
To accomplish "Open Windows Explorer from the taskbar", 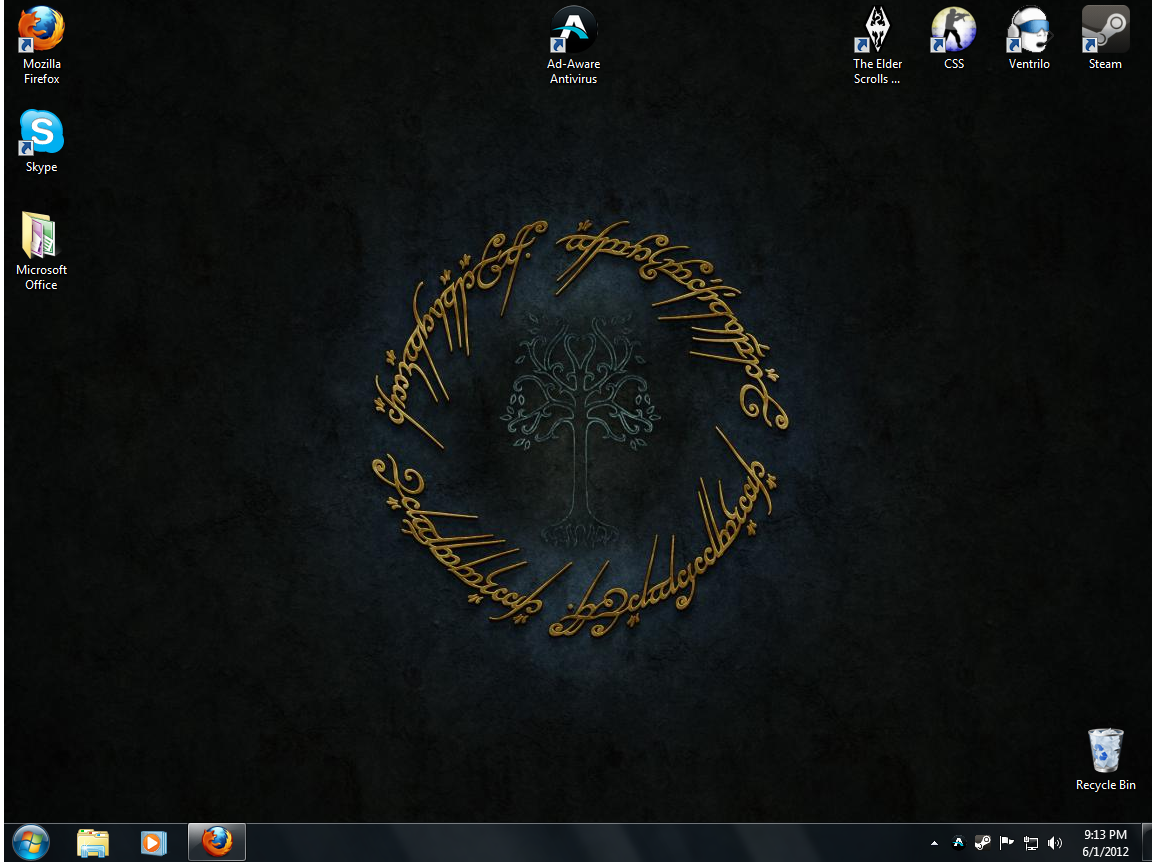I will pyautogui.click(x=93, y=843).
